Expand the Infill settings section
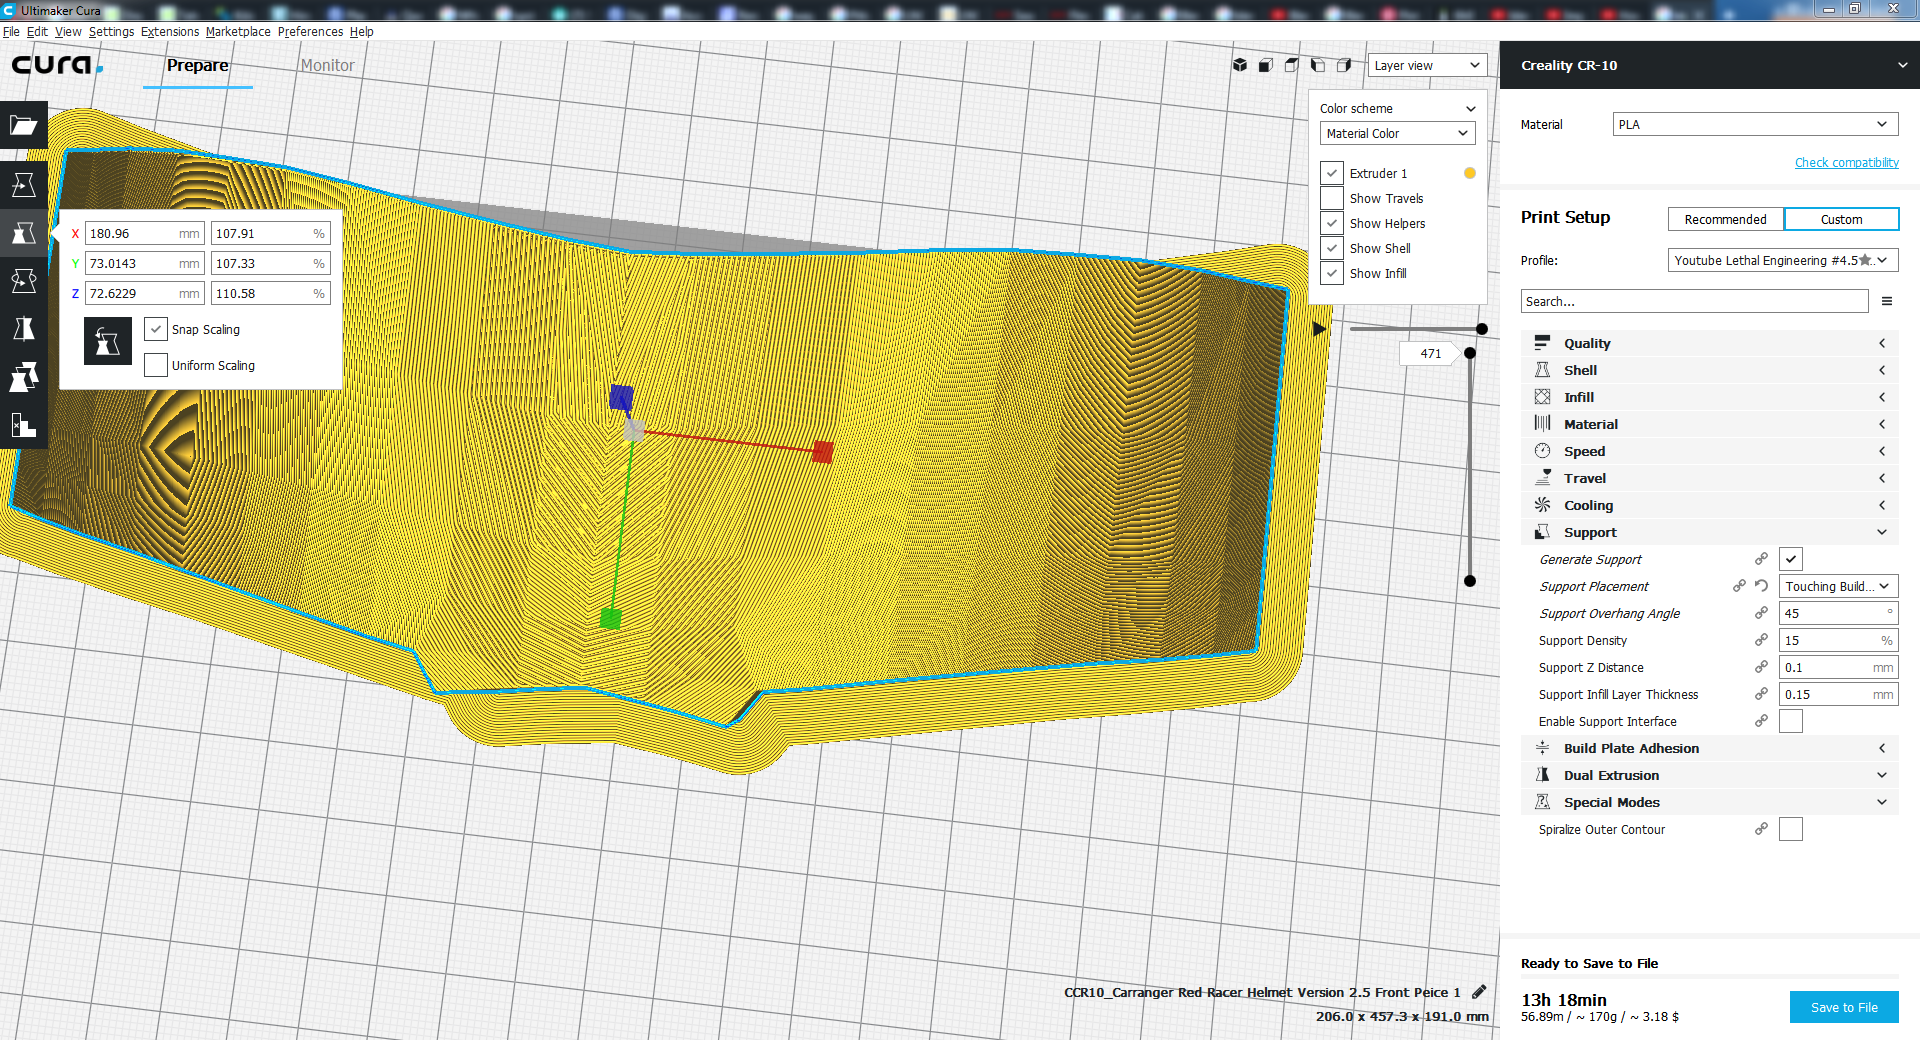The height and width of the screenshot is (1040, 1920). [x=1710, y=397]
